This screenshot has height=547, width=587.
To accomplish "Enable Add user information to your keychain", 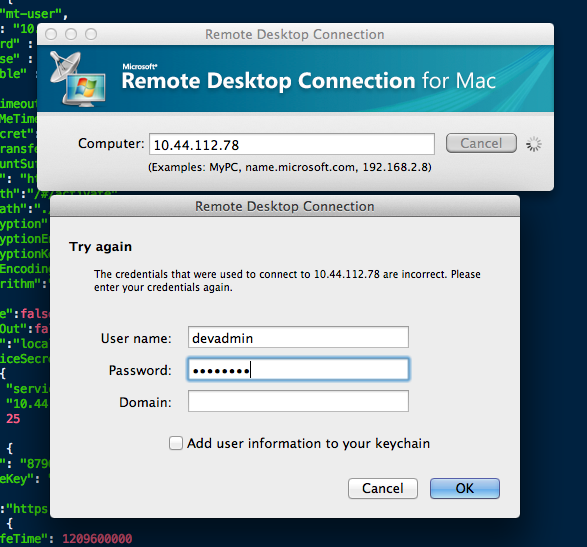I will (176, 443).
